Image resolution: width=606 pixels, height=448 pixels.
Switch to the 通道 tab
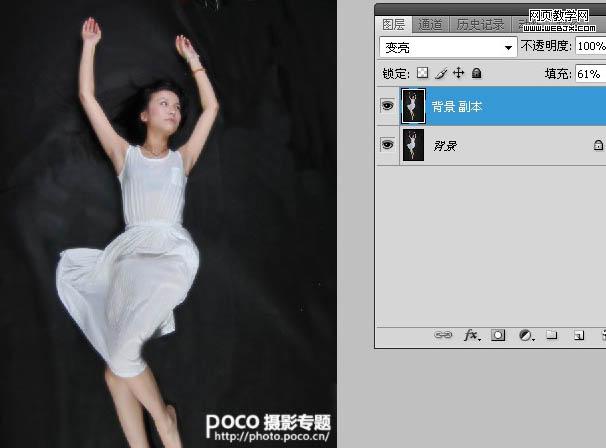[430, 25]
